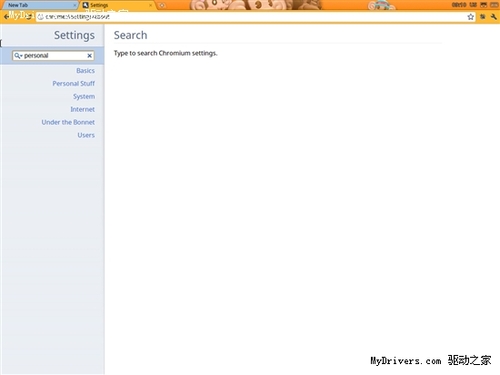Close the Settings tab
Viewport: 500px width, 375px height.
pos(150,5)
